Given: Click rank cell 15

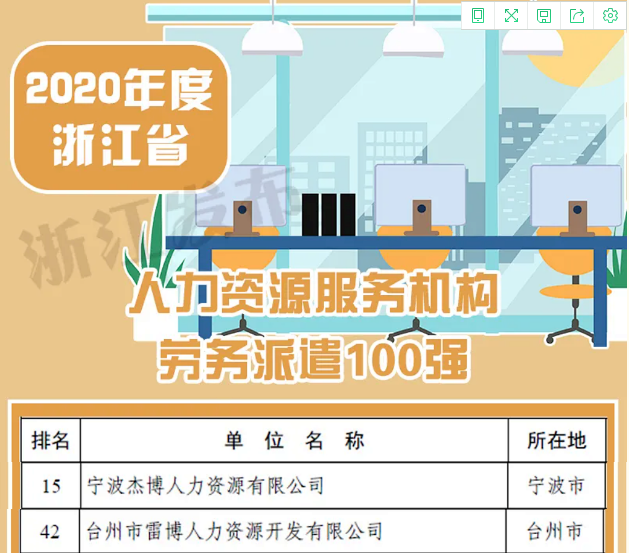Looking at the screenshot, I should coord(51,486).
